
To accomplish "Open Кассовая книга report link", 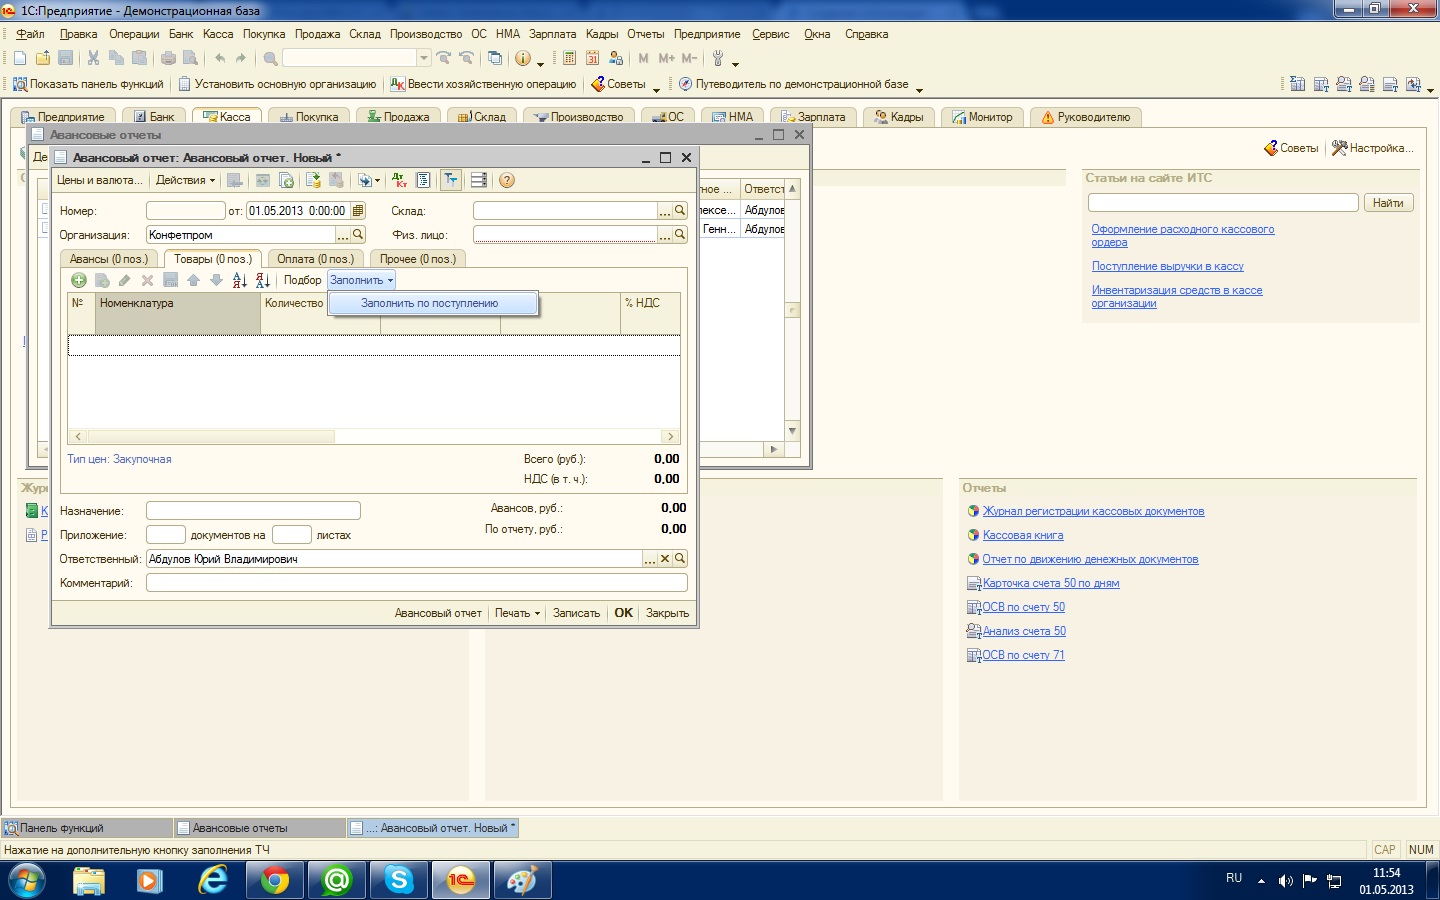I will pyautogui.click(x=1022, y=535).
